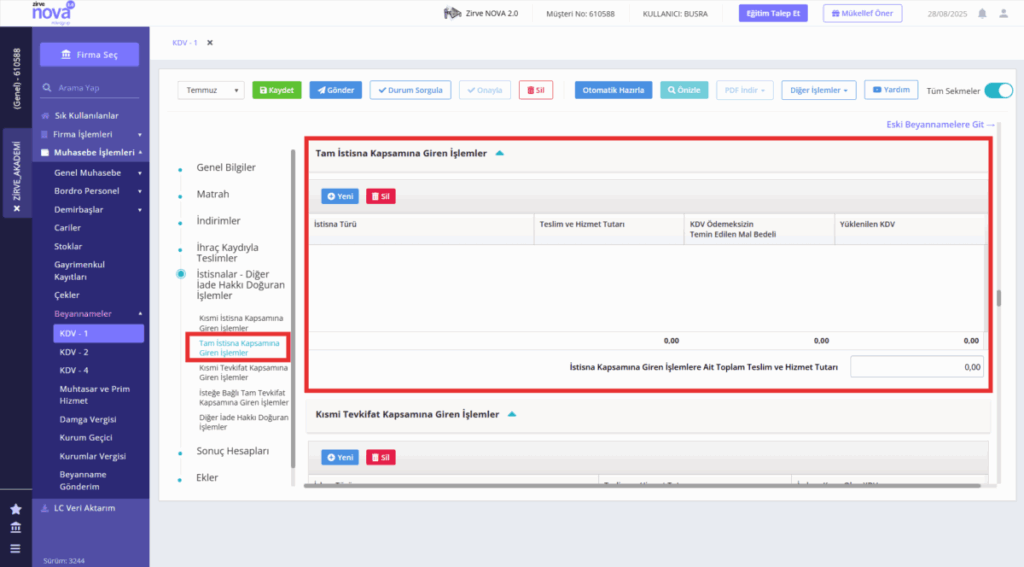Click the Gönder button
This screenshot has height=567, width=1024.
(336, 90)
